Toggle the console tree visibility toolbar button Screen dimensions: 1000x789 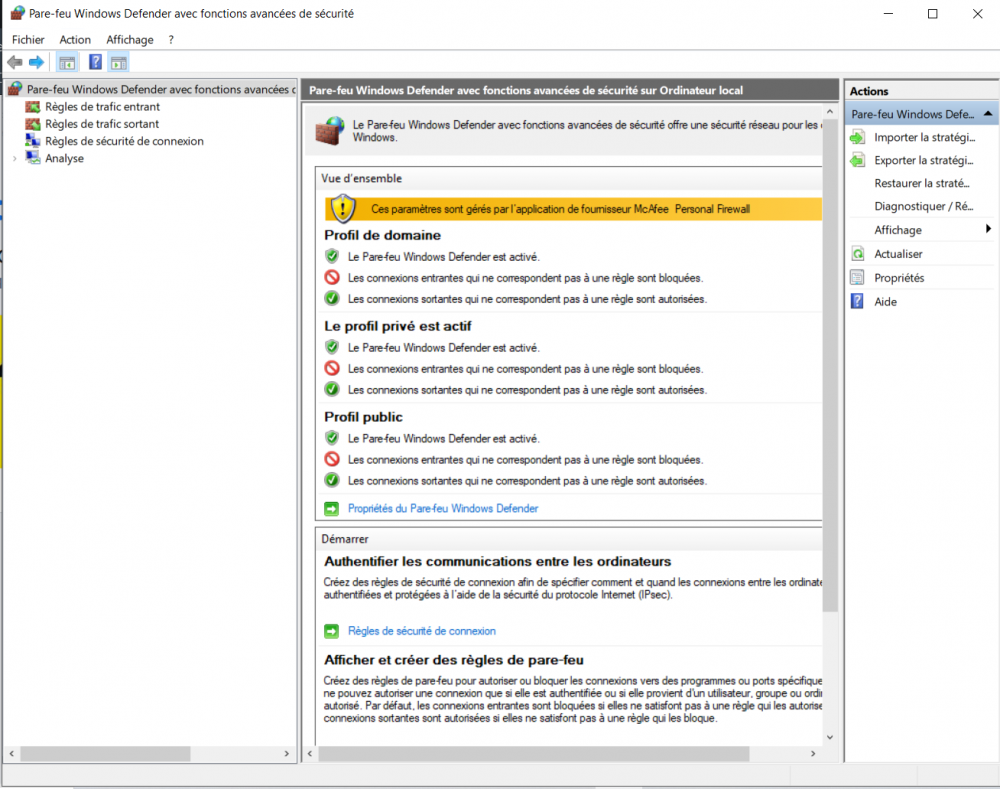(67, 61)
